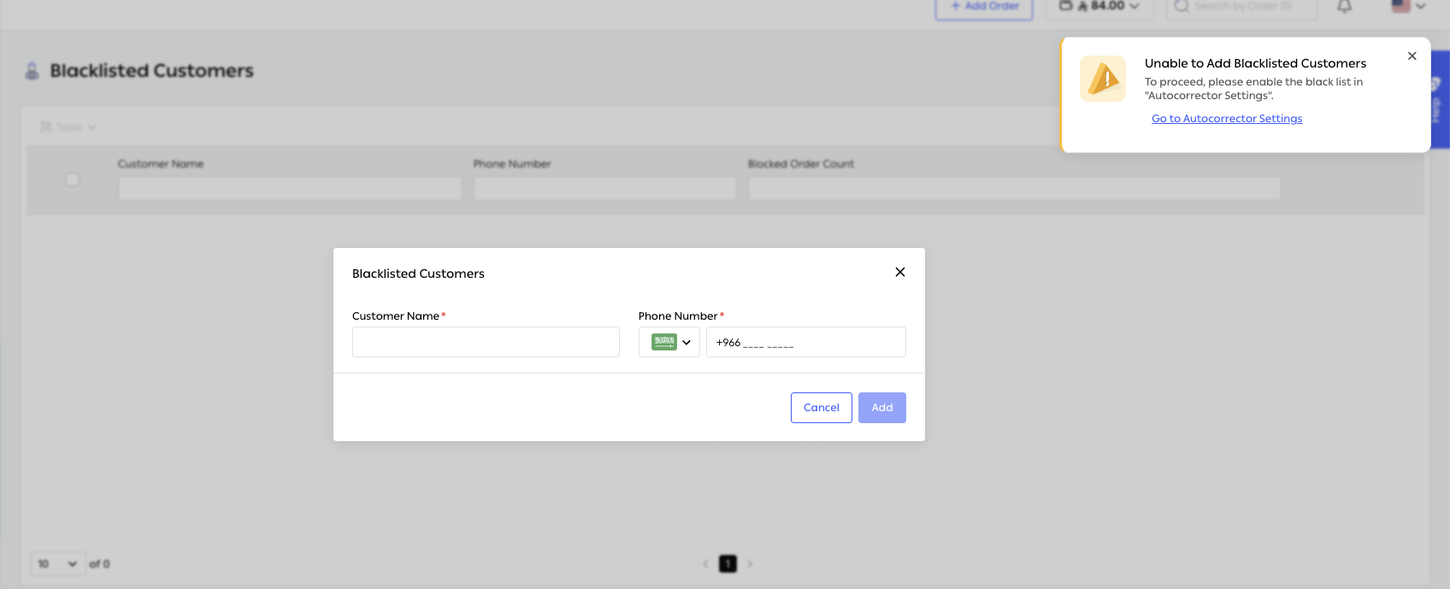Click the Blocked Order Count column header
Screen dimensions: 1450x589
[801, 164]
